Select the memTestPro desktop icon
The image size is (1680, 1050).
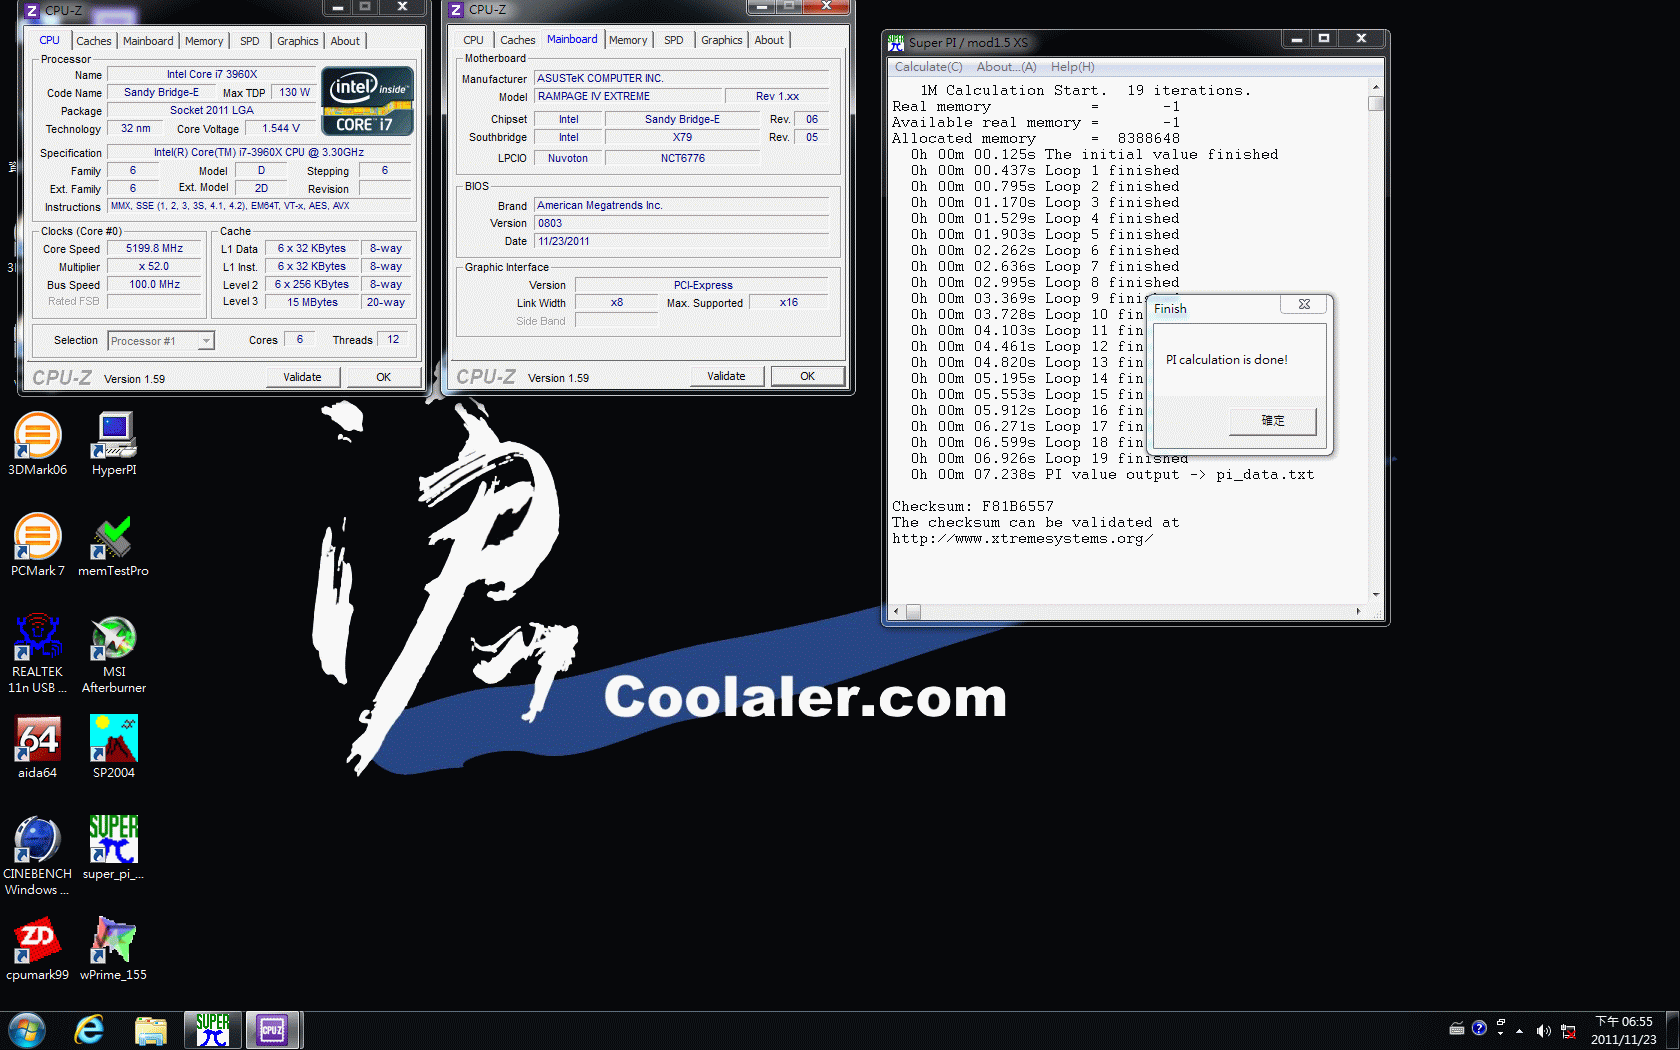pos(113,544)
